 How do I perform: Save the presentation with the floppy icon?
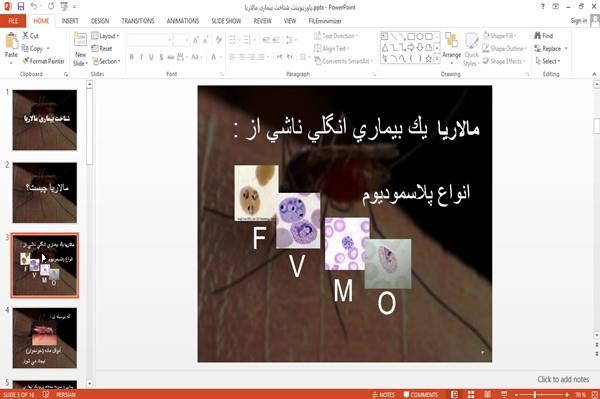21,7
